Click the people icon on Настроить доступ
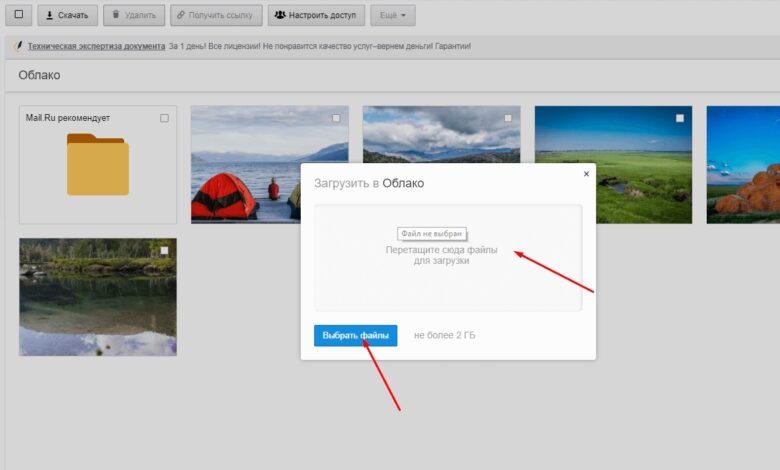 (x=280, y=15)
